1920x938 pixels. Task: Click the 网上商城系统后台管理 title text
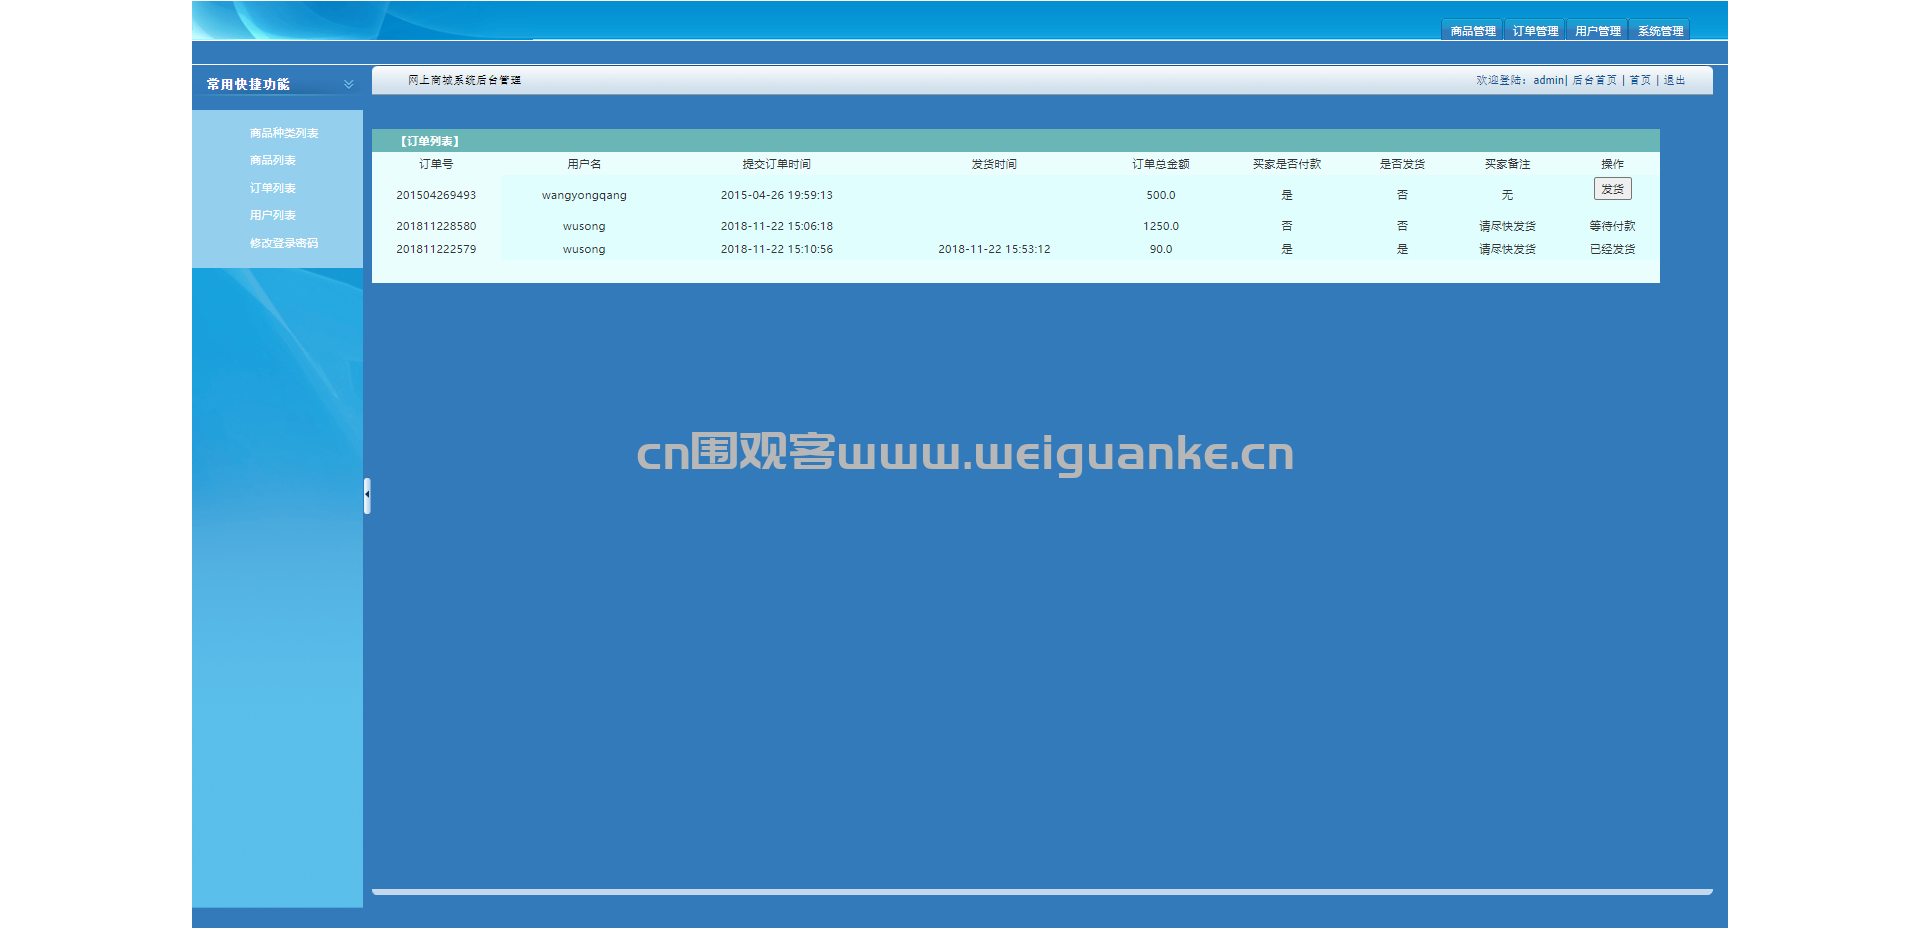point(464,80)
